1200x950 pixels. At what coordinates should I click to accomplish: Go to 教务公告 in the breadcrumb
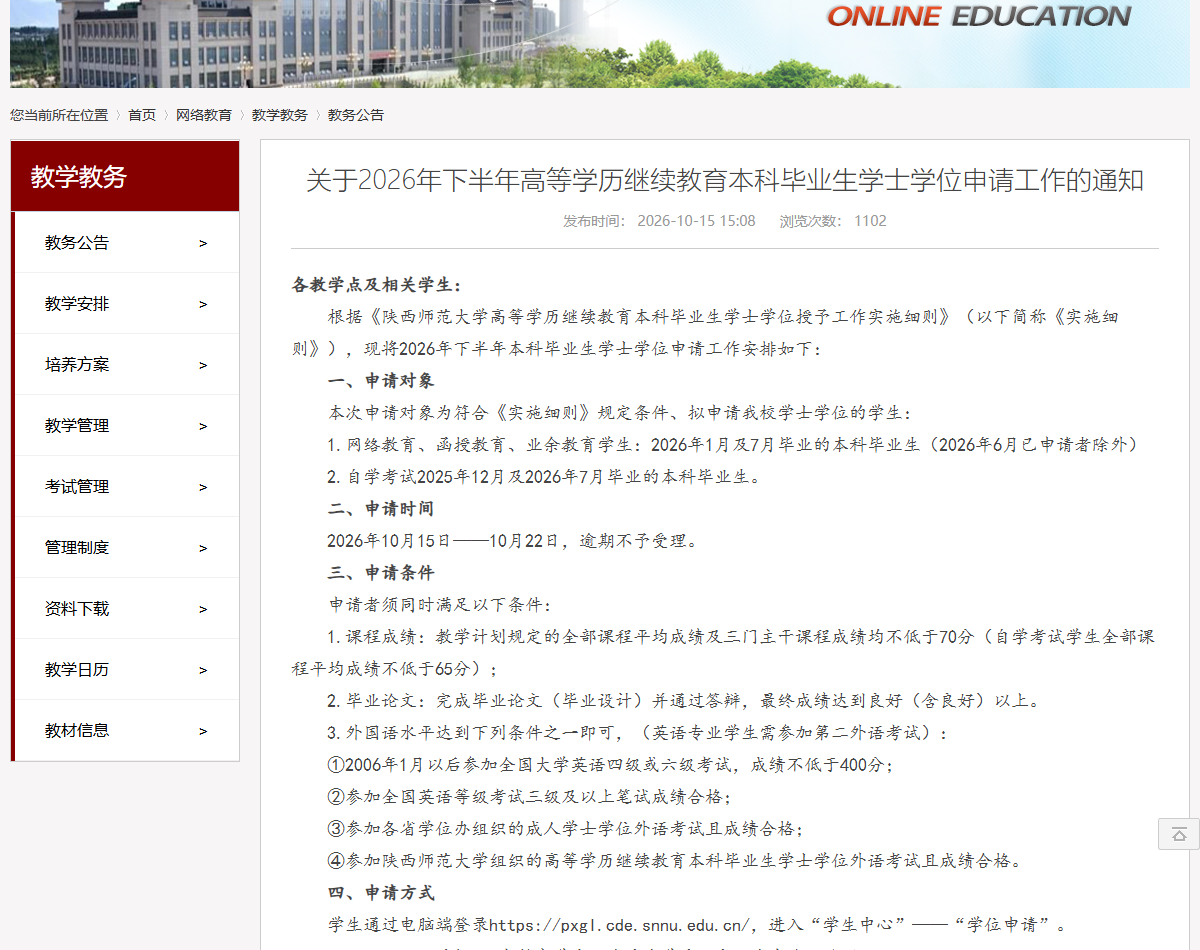click(x=356, y=115)
